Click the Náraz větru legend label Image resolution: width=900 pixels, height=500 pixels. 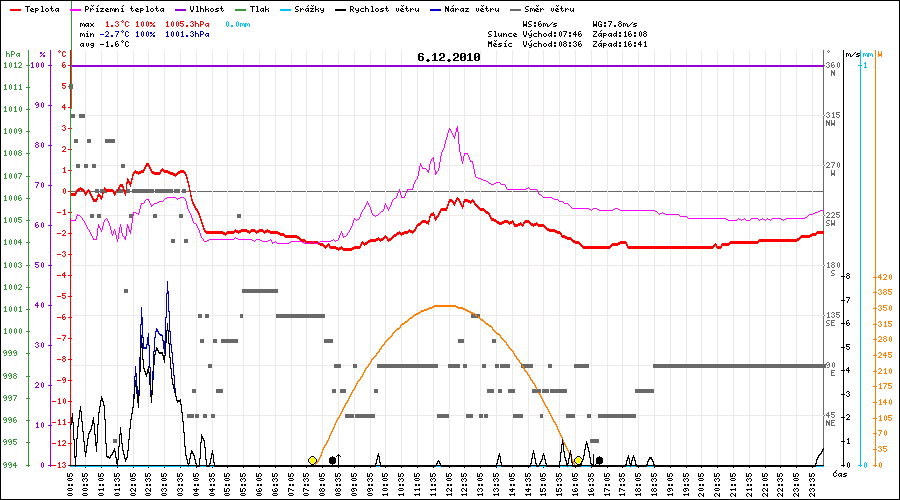472,9
